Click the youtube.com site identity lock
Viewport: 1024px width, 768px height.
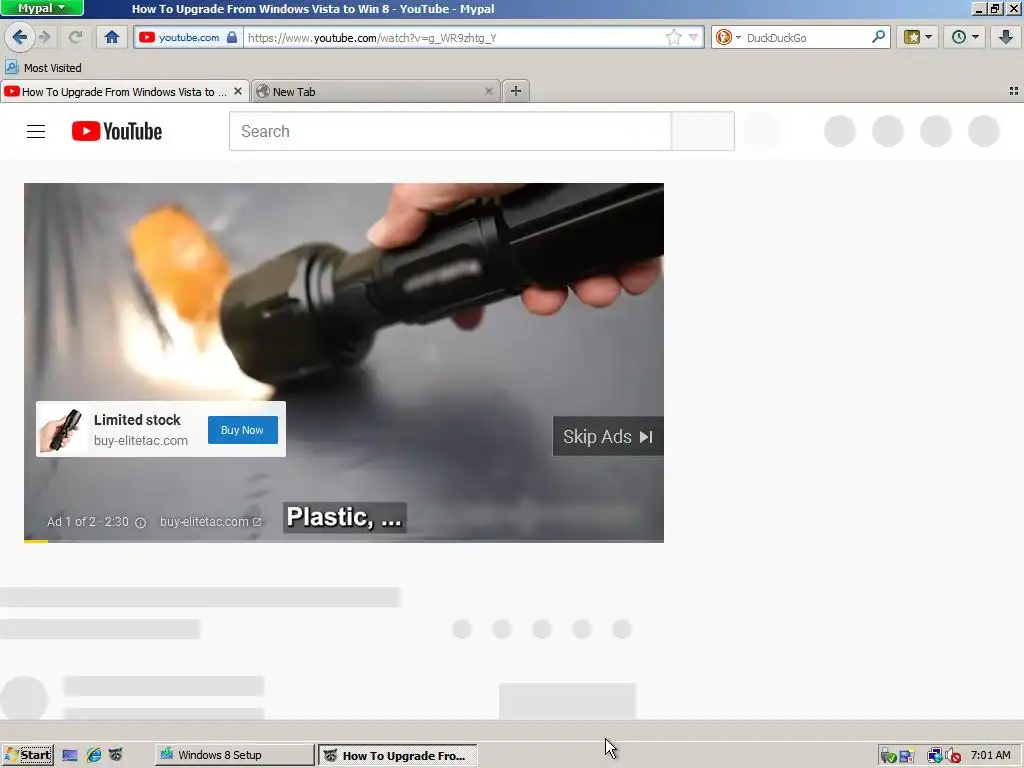click(232, 37)
